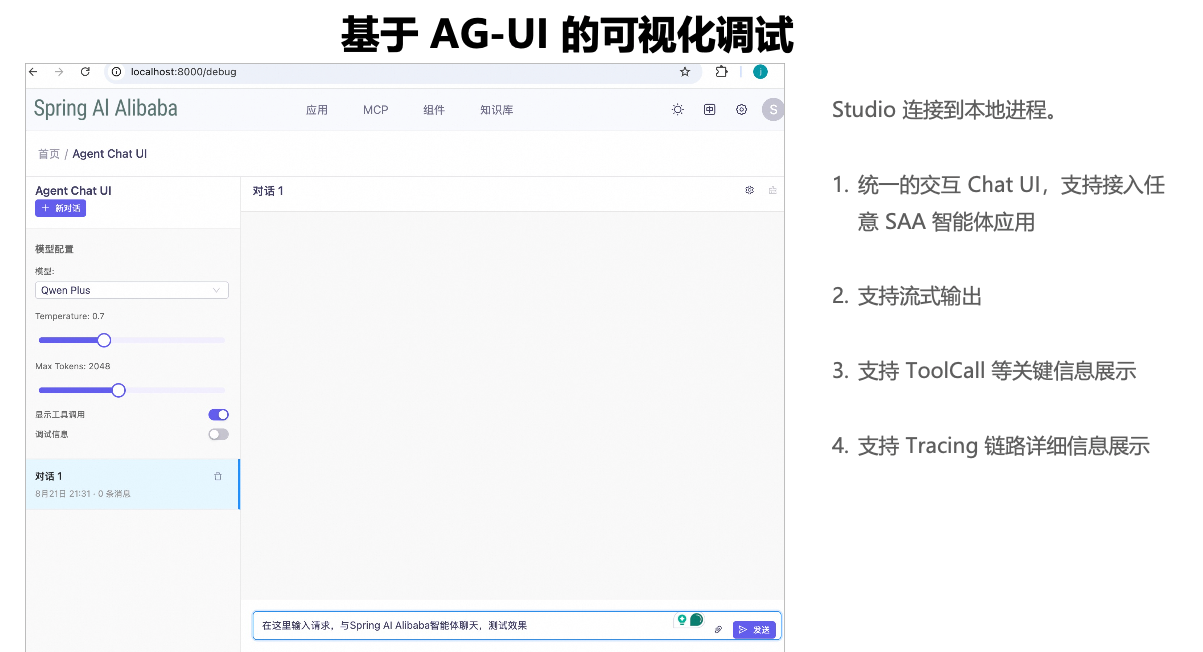Open the MCP menu item
This screenshot has width=1203, height=652.
click(x=376, y=110)
